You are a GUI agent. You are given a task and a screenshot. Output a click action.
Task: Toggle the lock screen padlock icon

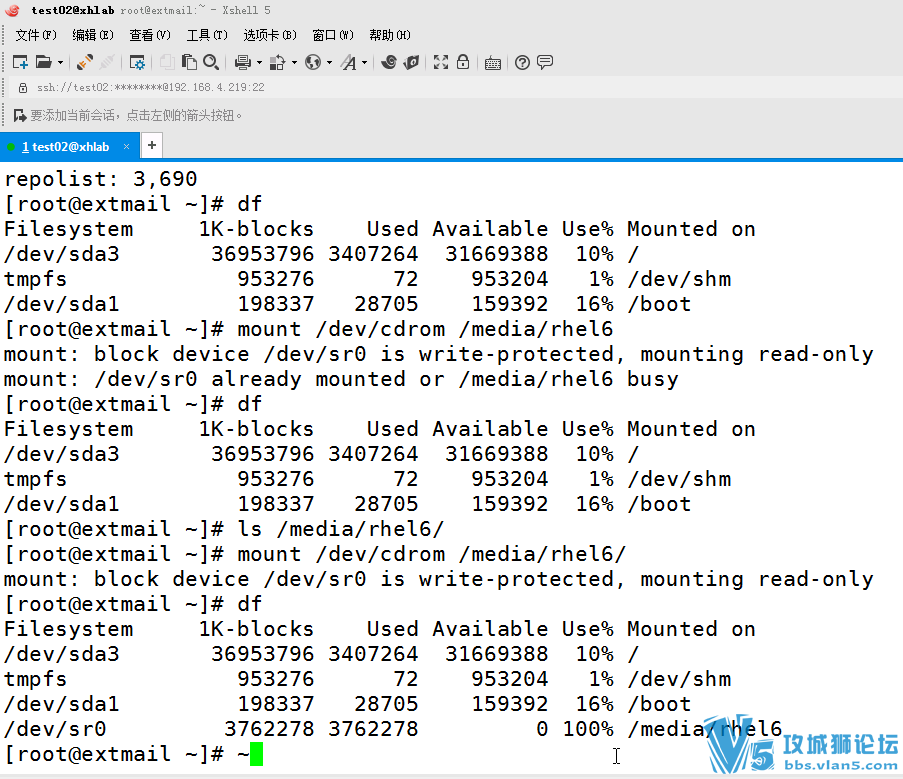click(463, 62)
